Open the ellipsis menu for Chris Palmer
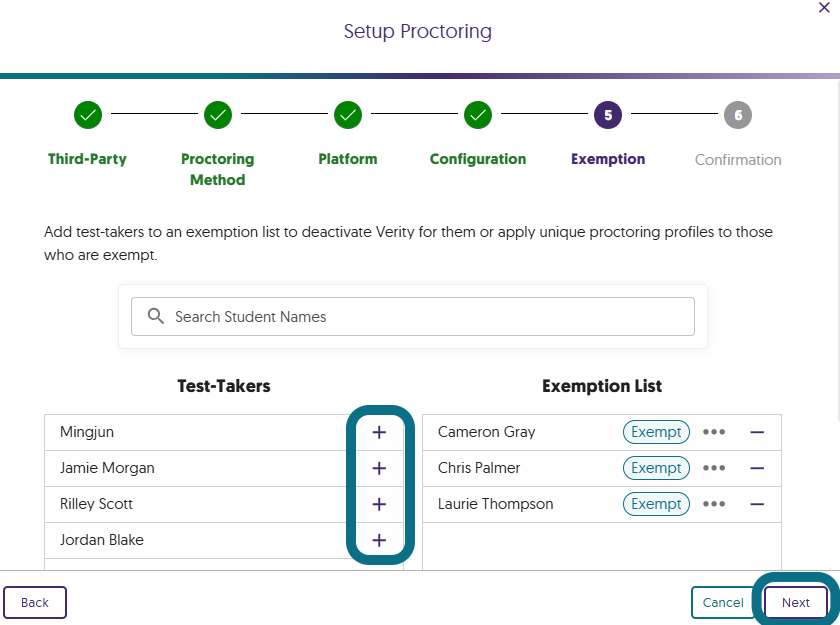Image resolution: width=840 pixels, height=625 pixels. click(713, 468)
